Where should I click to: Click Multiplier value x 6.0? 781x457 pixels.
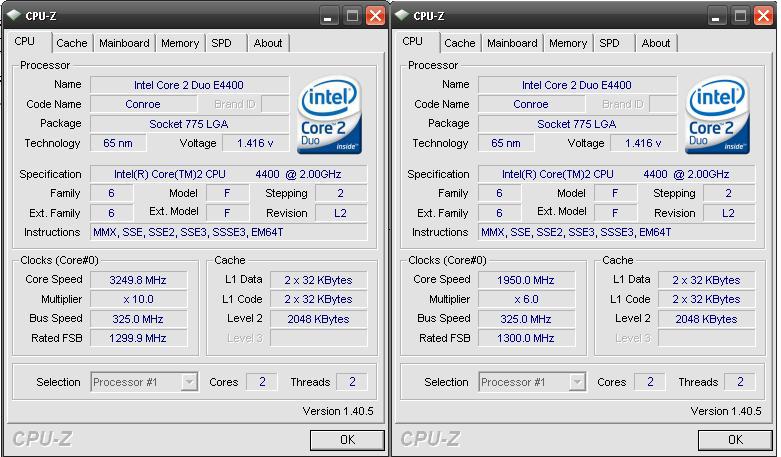(x=526, y=299)
